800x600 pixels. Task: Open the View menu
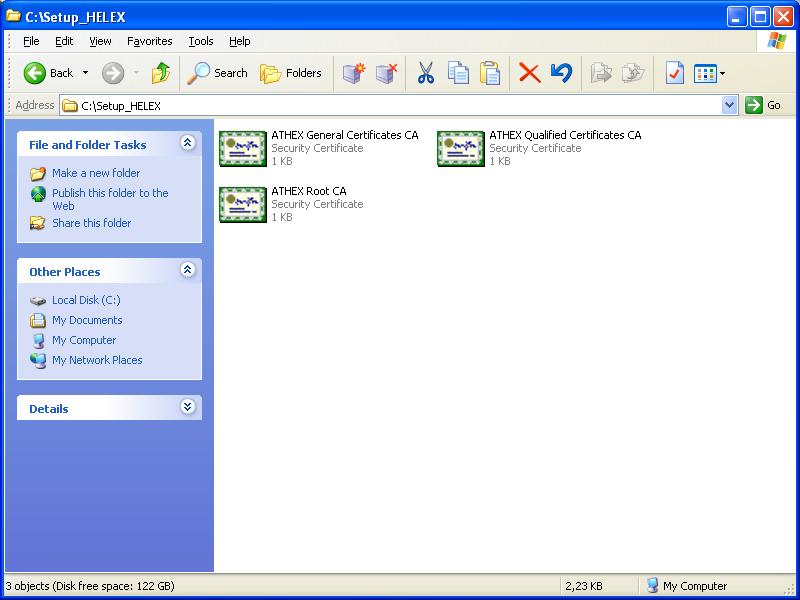[x=100, y=41]
